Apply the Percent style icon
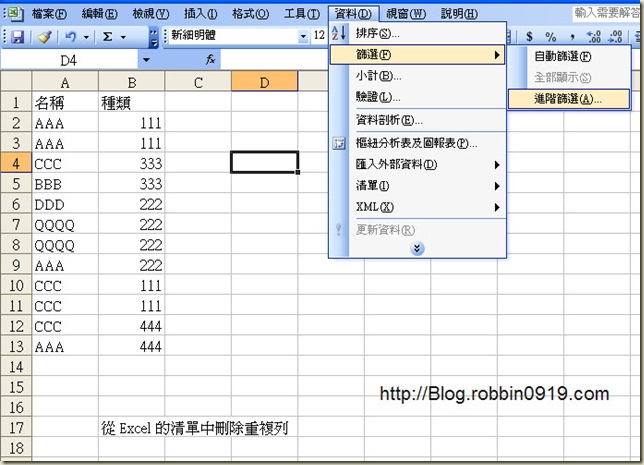 (550, 37)
